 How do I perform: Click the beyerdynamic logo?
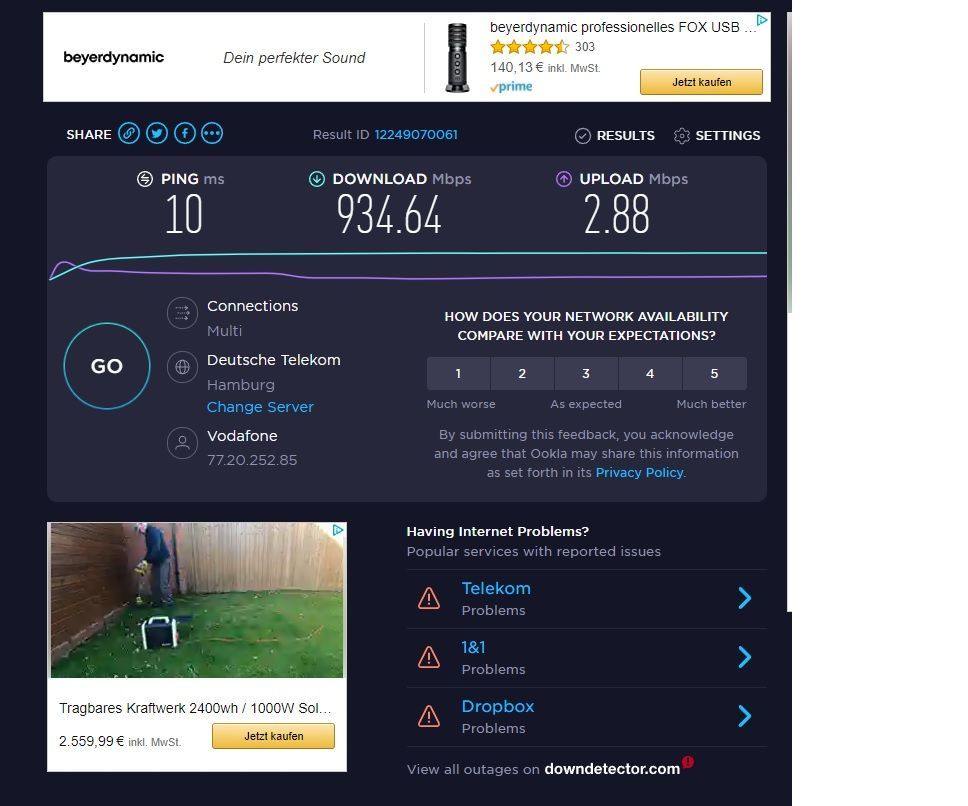coord(114,57)
